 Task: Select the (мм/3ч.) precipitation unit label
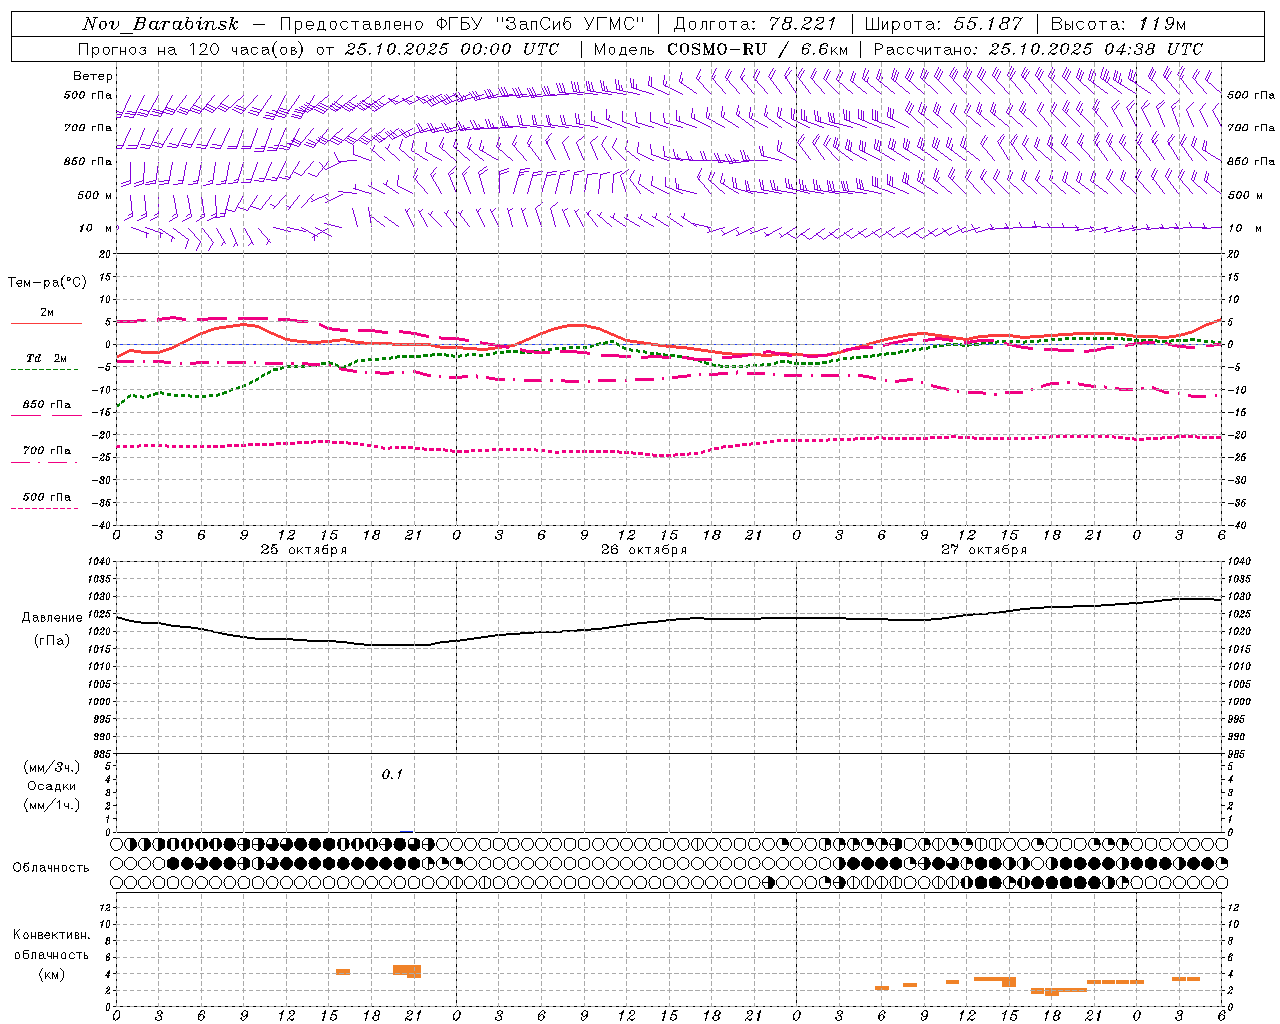tap(52, 767)
